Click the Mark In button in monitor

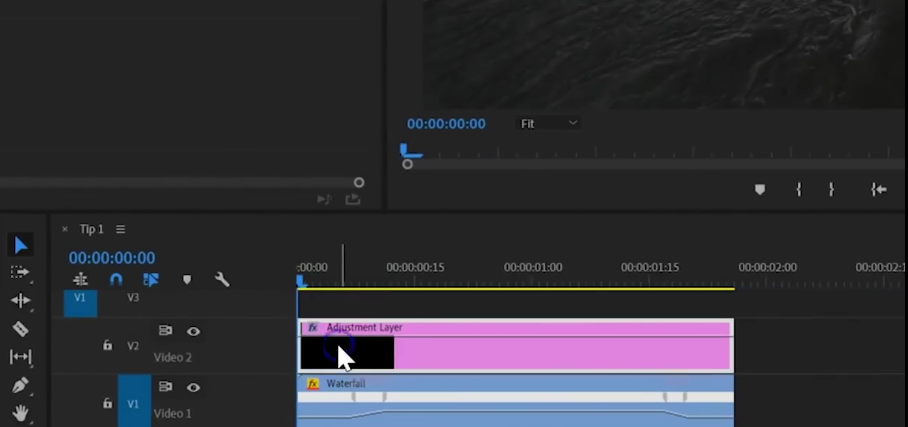(x=798, y=189)
